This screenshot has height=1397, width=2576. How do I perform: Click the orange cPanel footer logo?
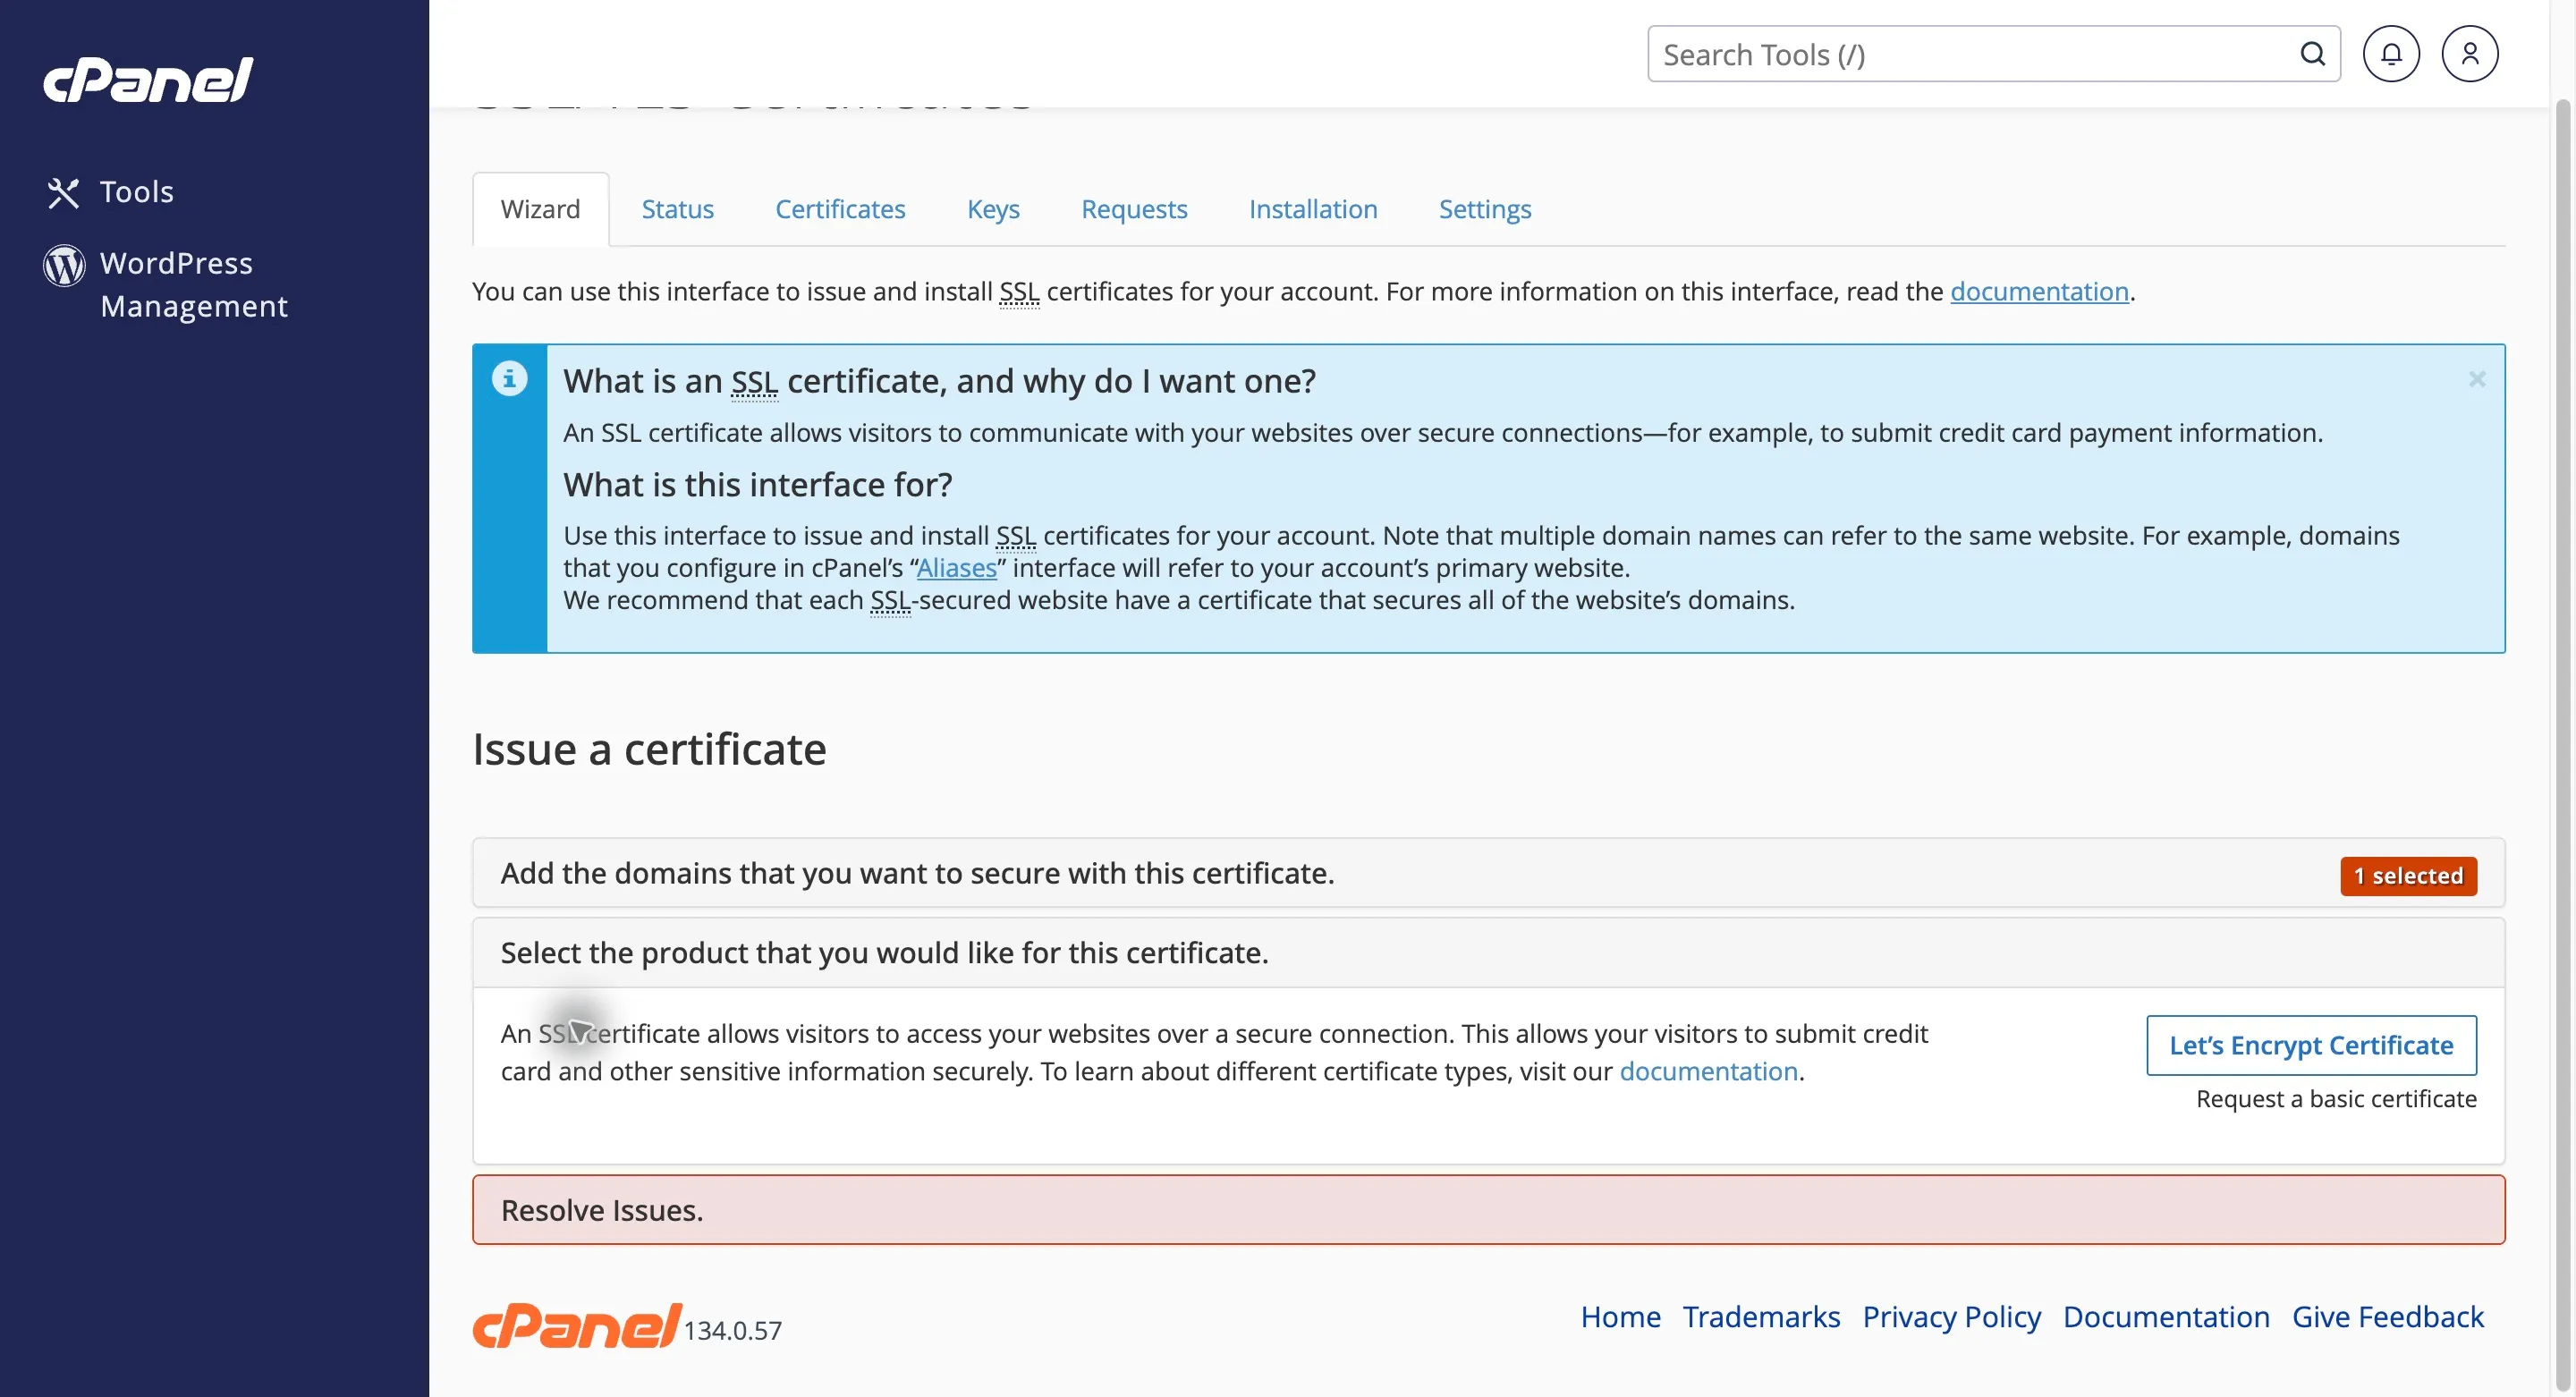point(577,1326)
